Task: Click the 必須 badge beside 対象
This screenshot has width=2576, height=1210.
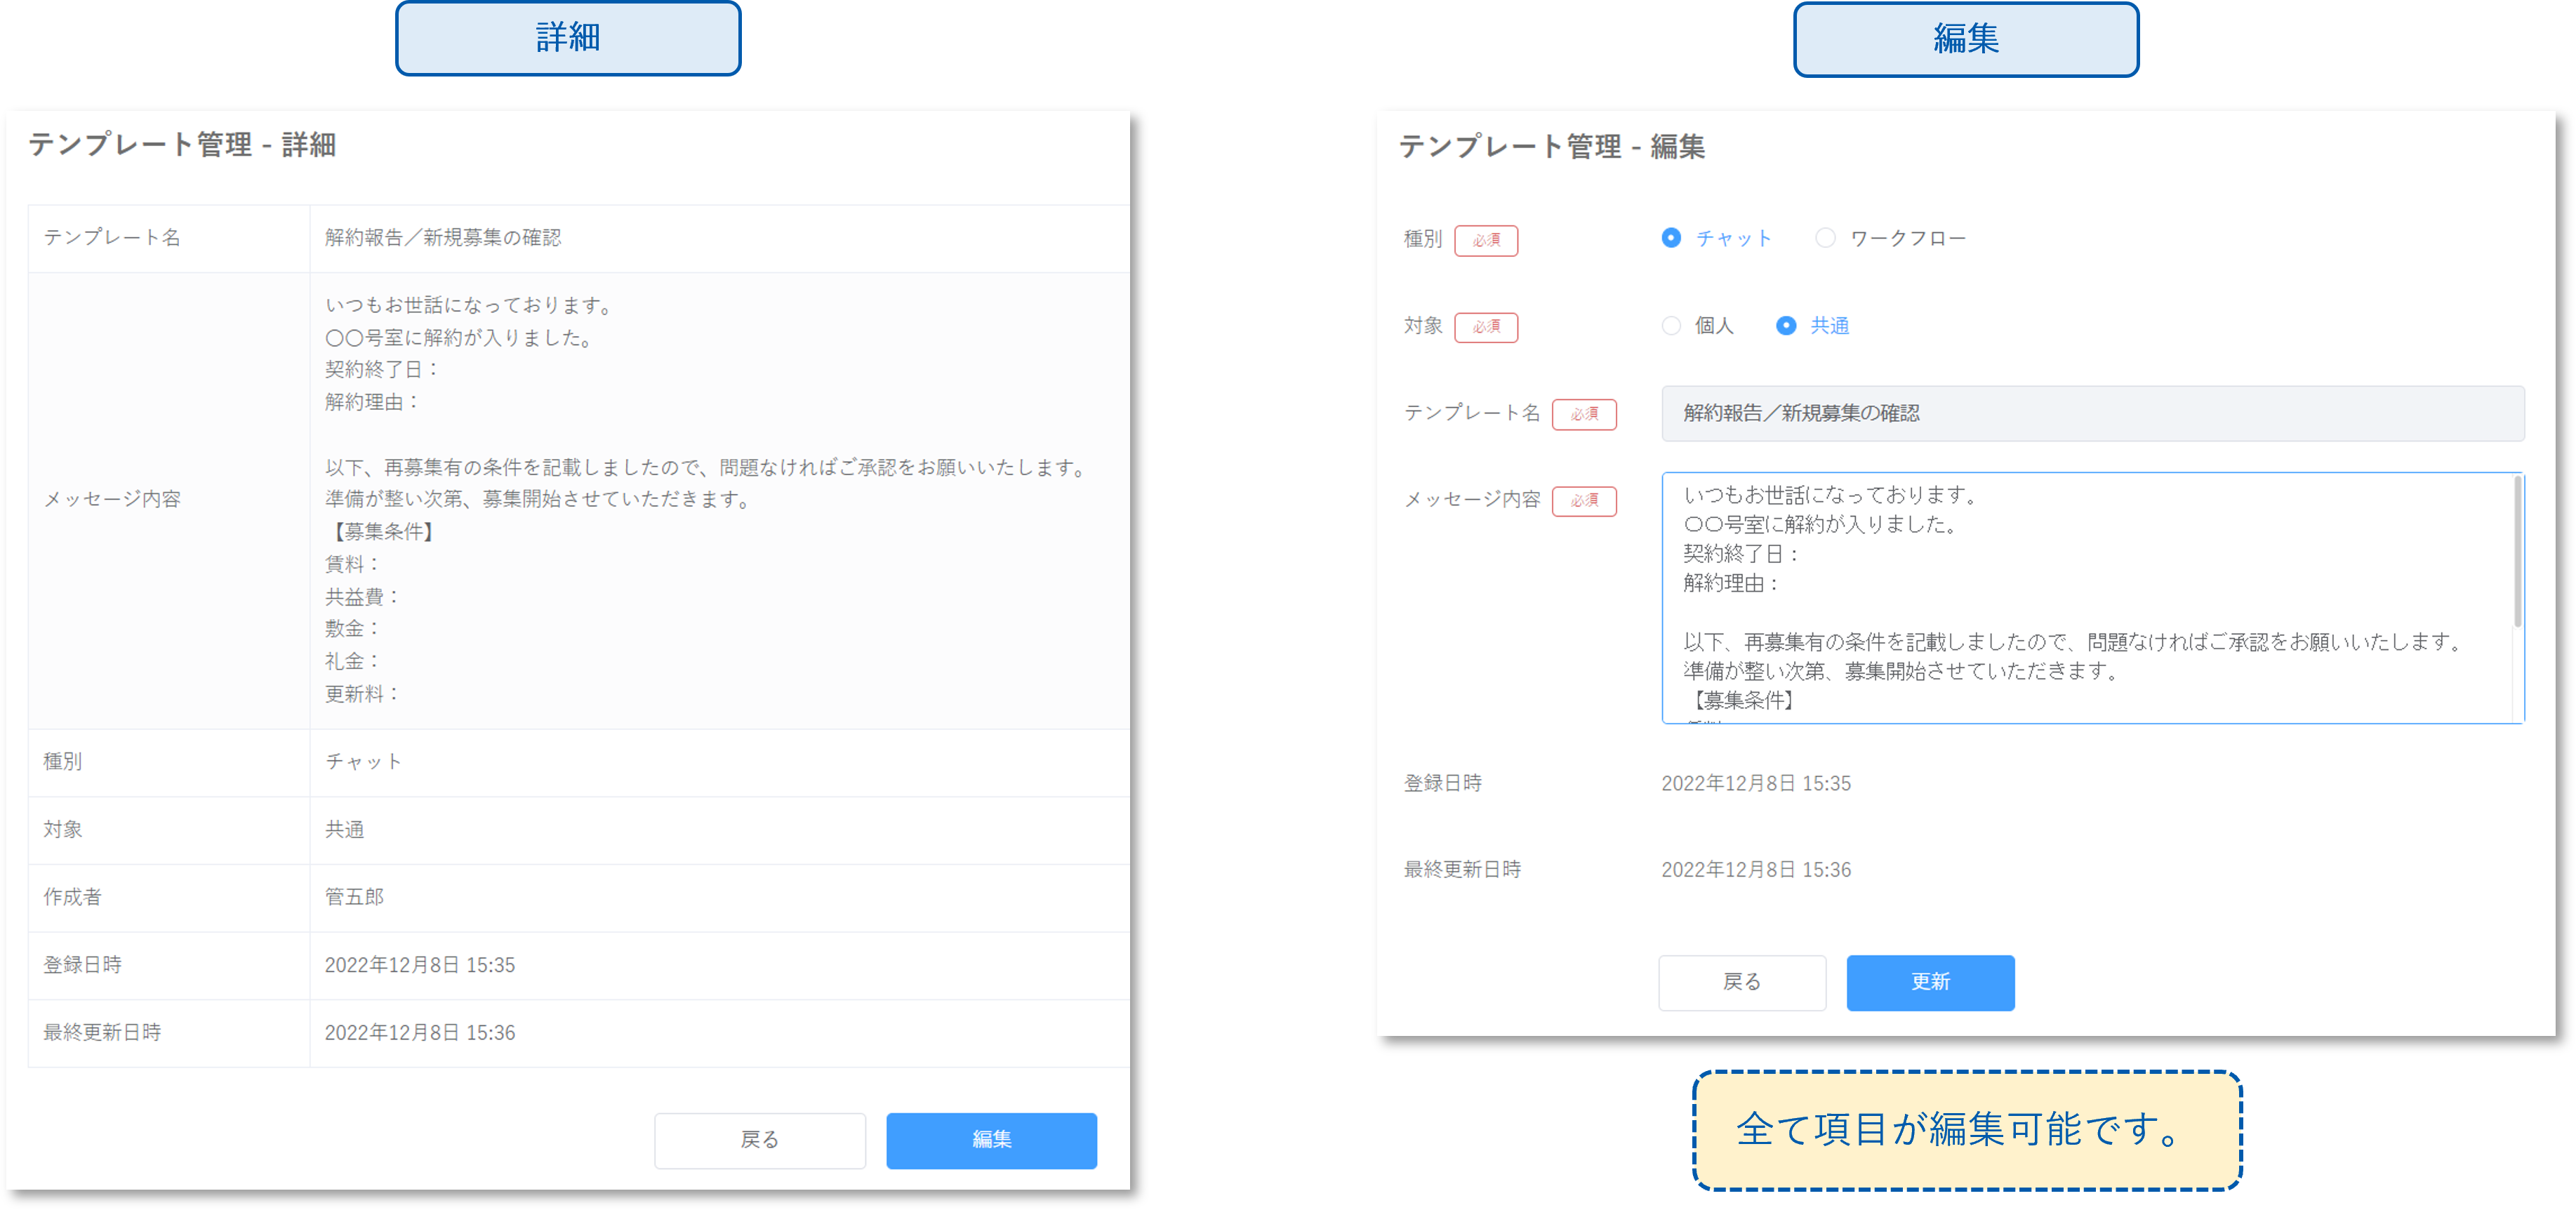Action: point(1486,327)
